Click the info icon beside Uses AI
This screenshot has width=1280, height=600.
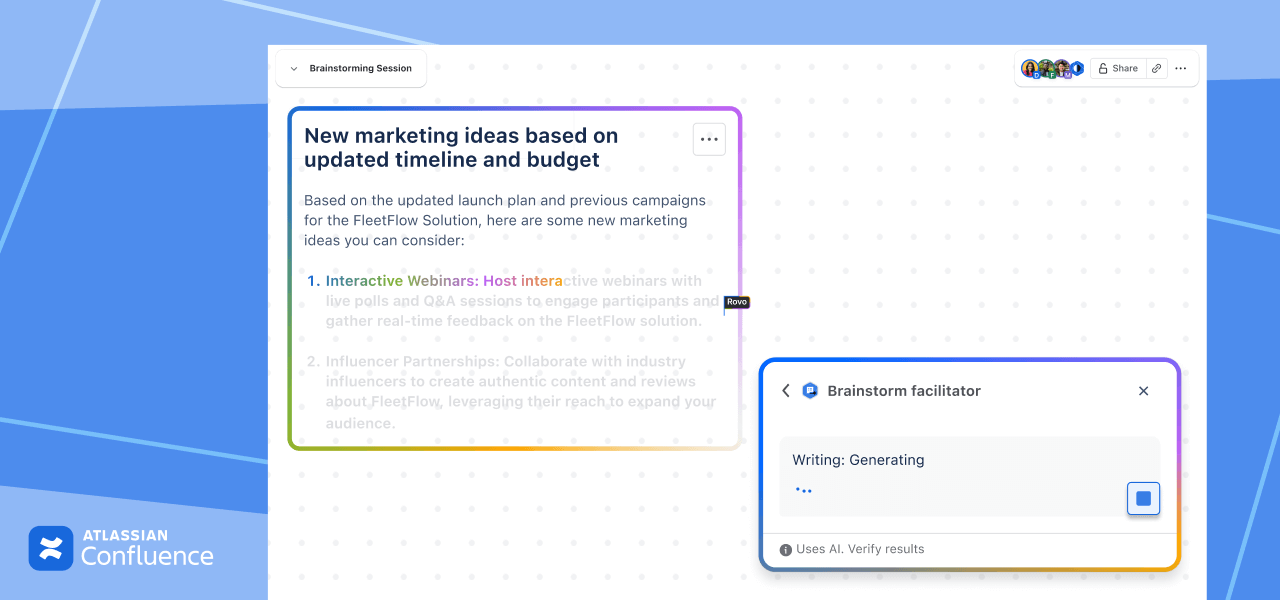[786, 549]
